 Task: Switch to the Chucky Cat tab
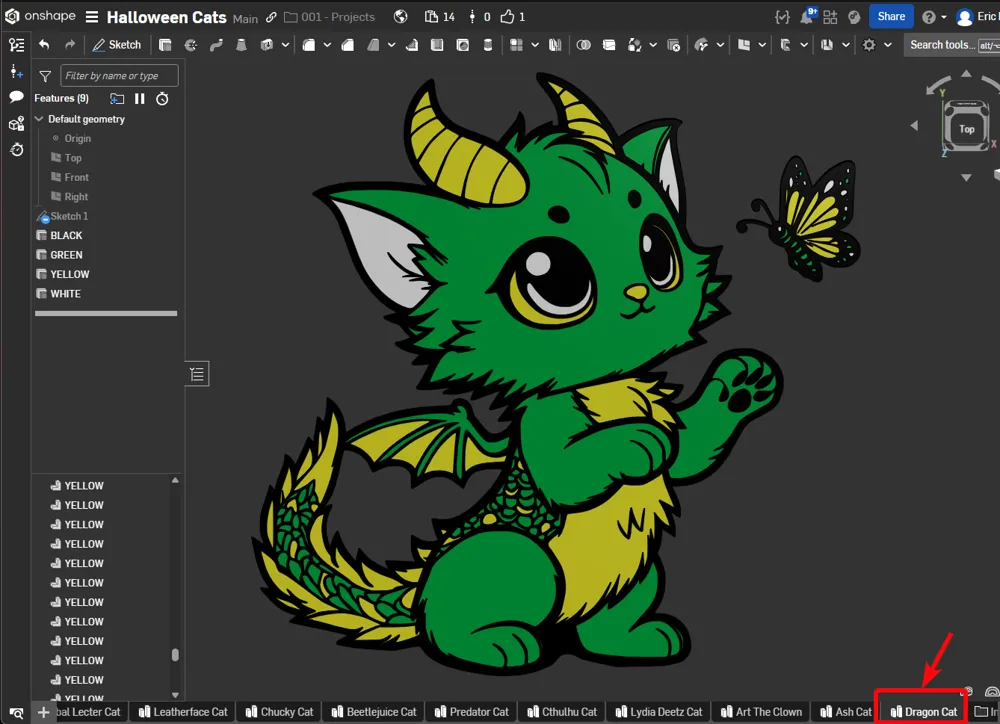pos(280,712)
